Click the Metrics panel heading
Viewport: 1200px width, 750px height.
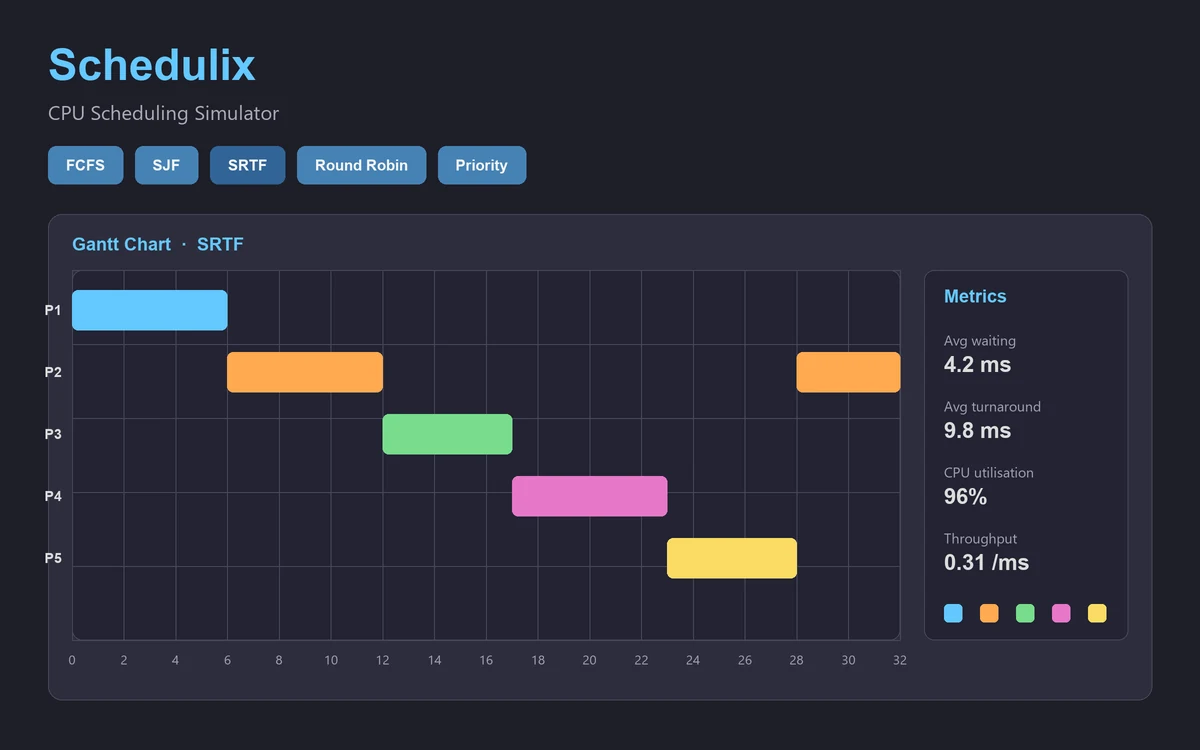[x=975, y=296]
